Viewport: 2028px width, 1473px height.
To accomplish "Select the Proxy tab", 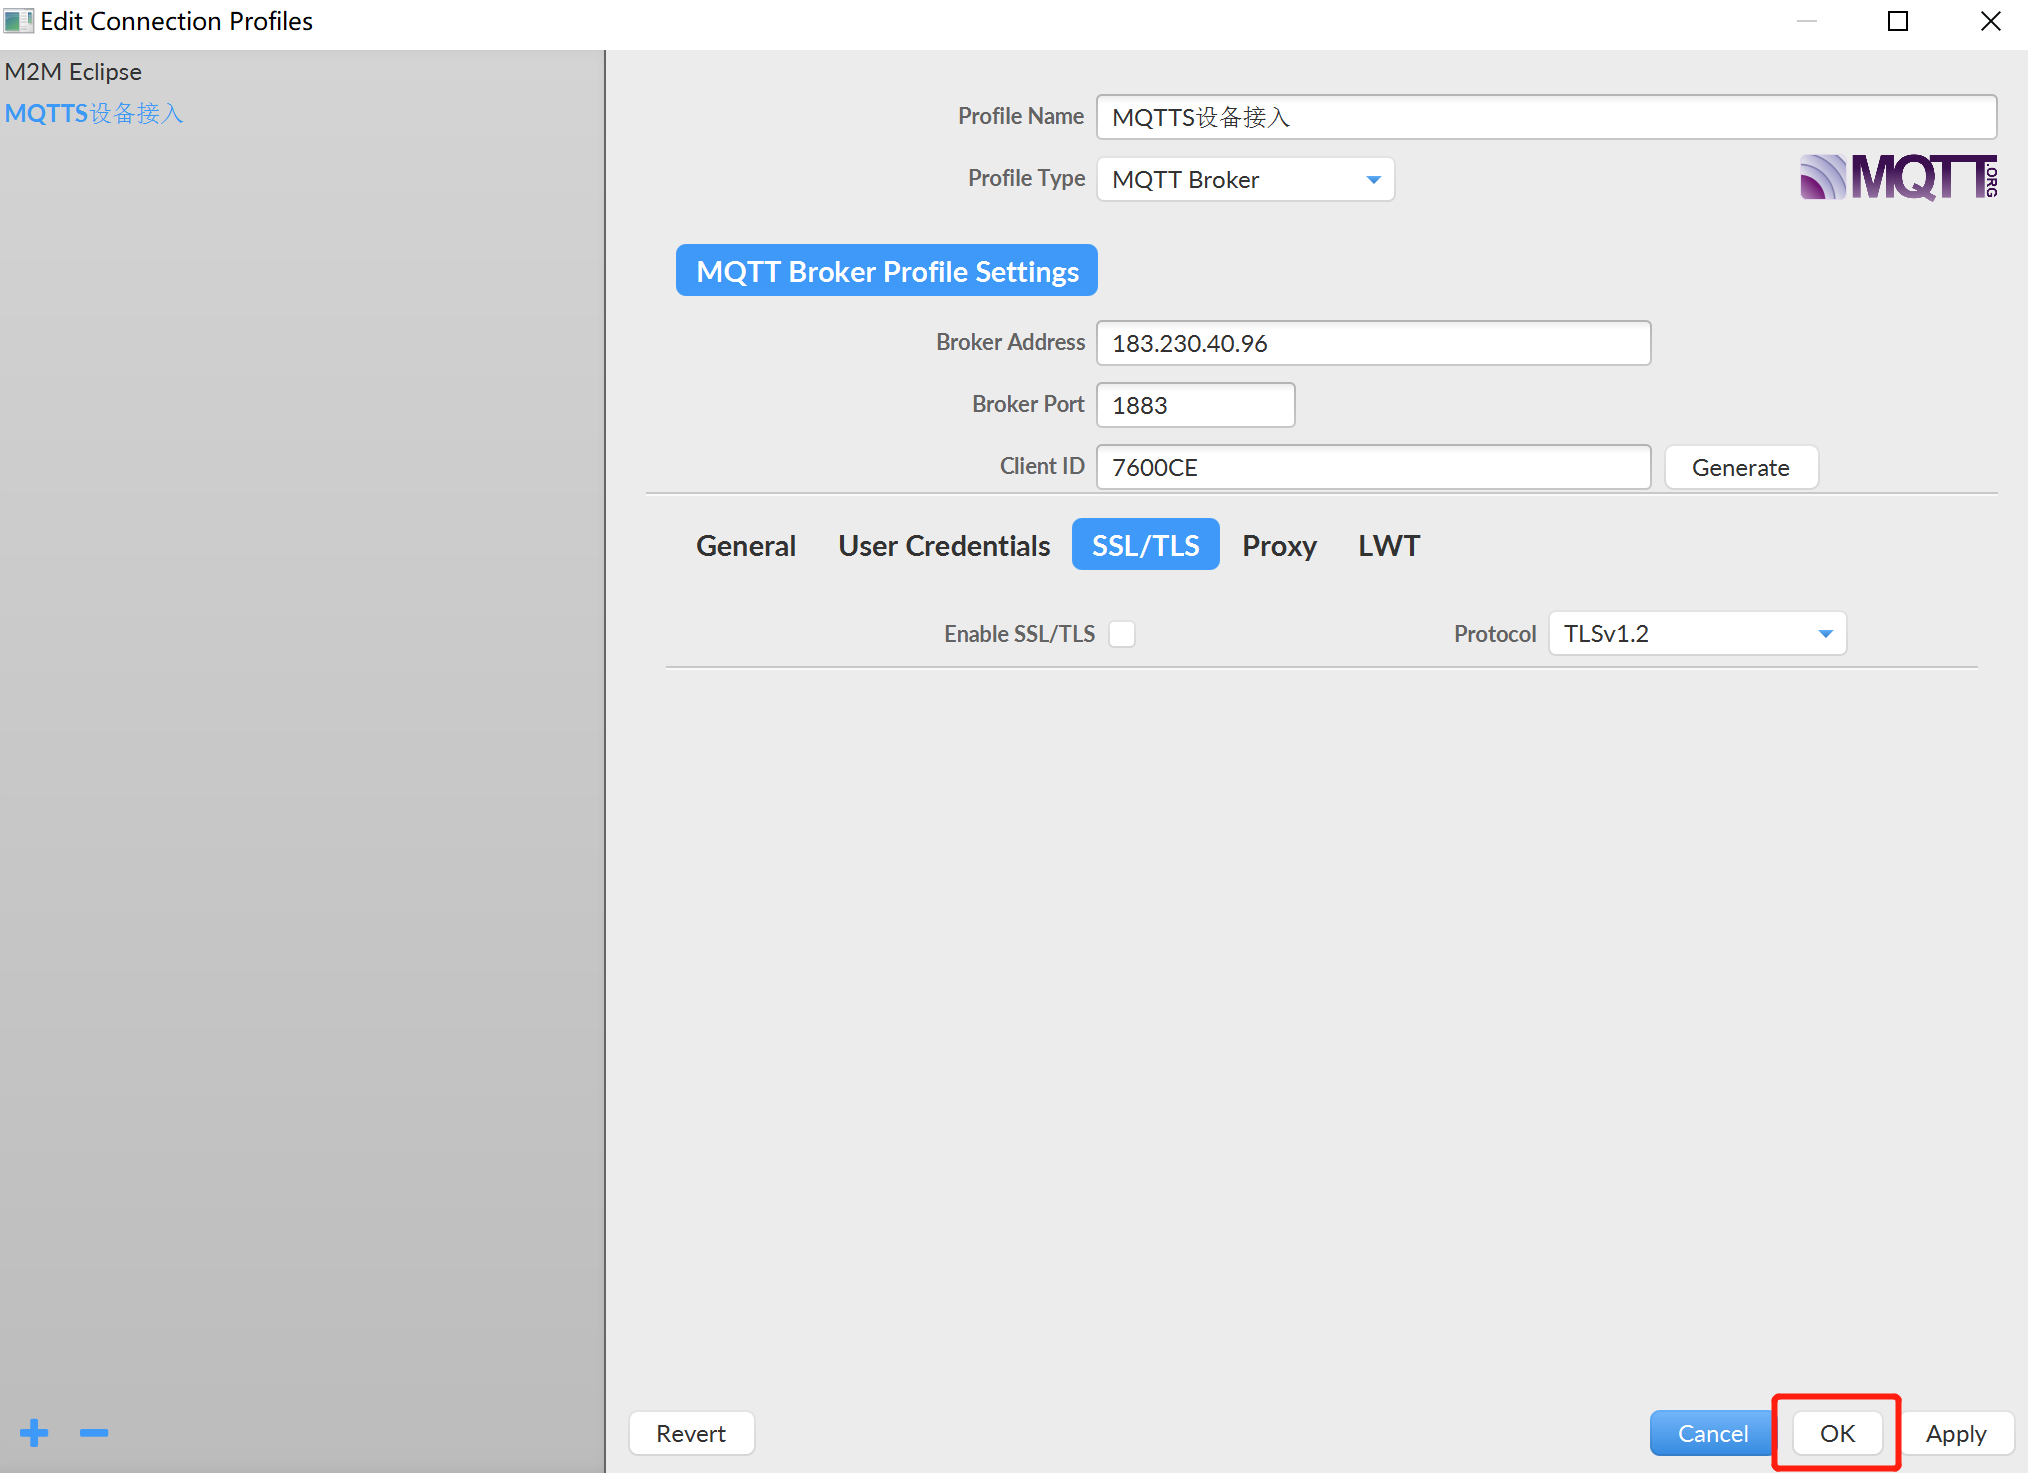I will [1279, 546].
